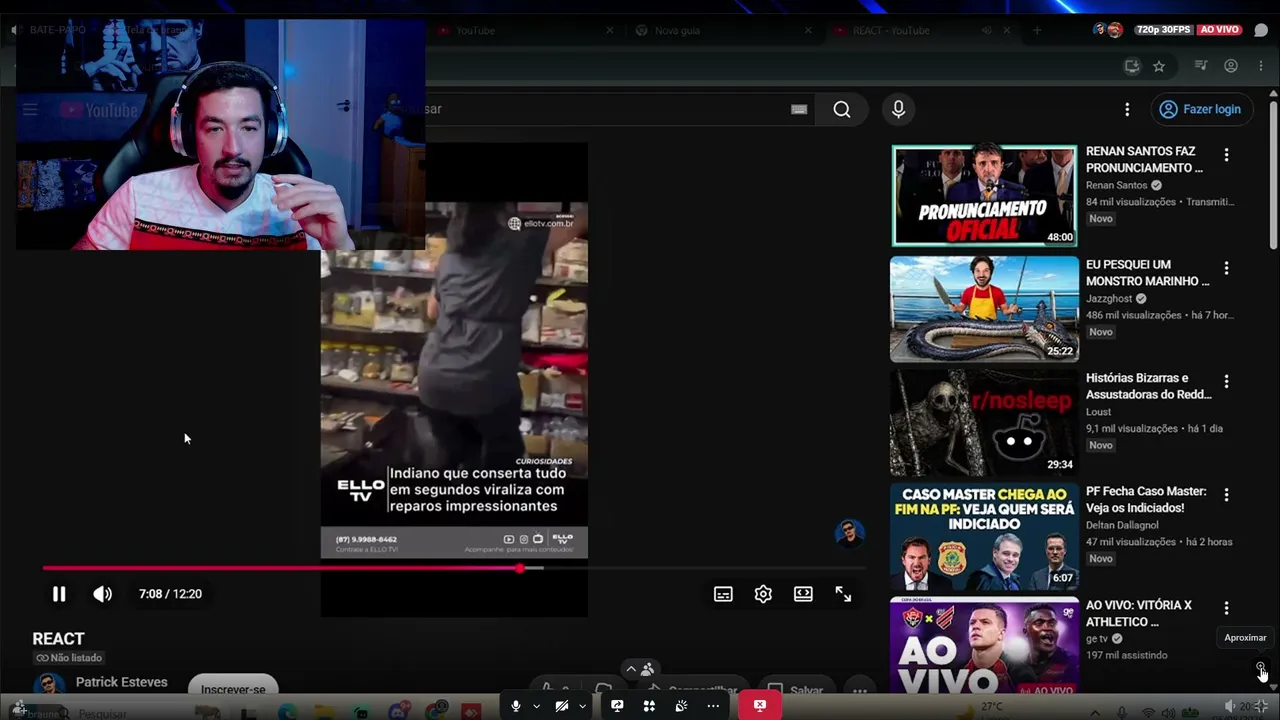Open options menu for the Jazzghost video
Screen dimensions: 1280x720
point(1226,268)
